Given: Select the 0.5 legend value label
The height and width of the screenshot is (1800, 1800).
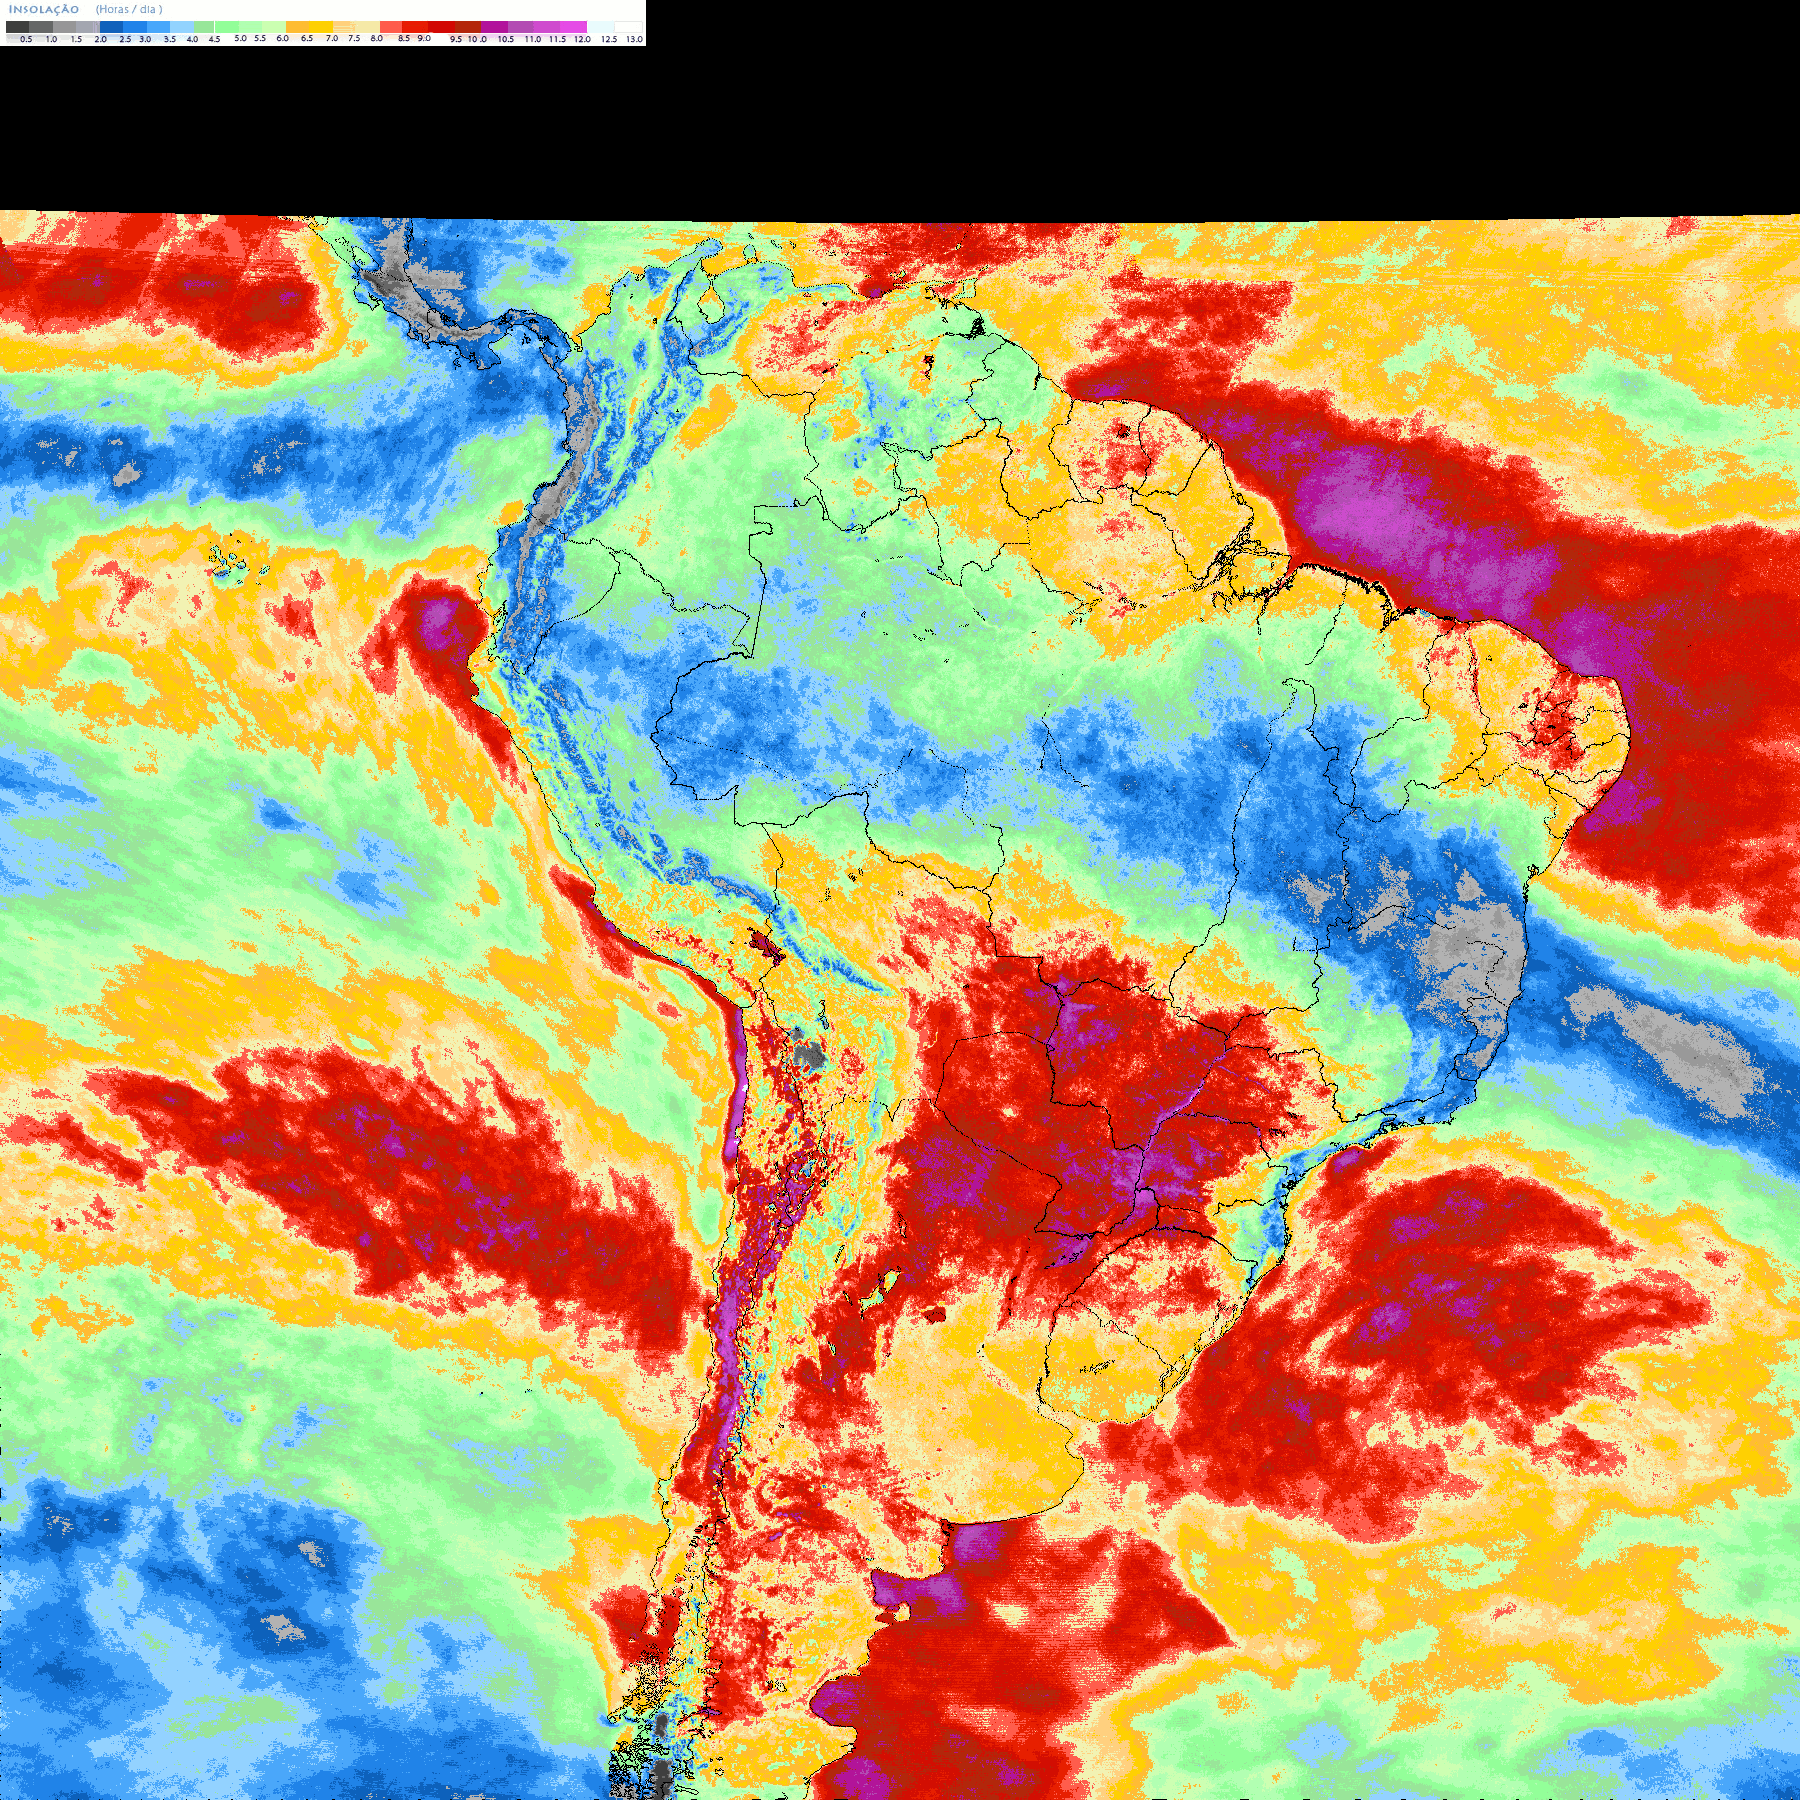Looking at the screenshot, I should [x=26, y=39].
